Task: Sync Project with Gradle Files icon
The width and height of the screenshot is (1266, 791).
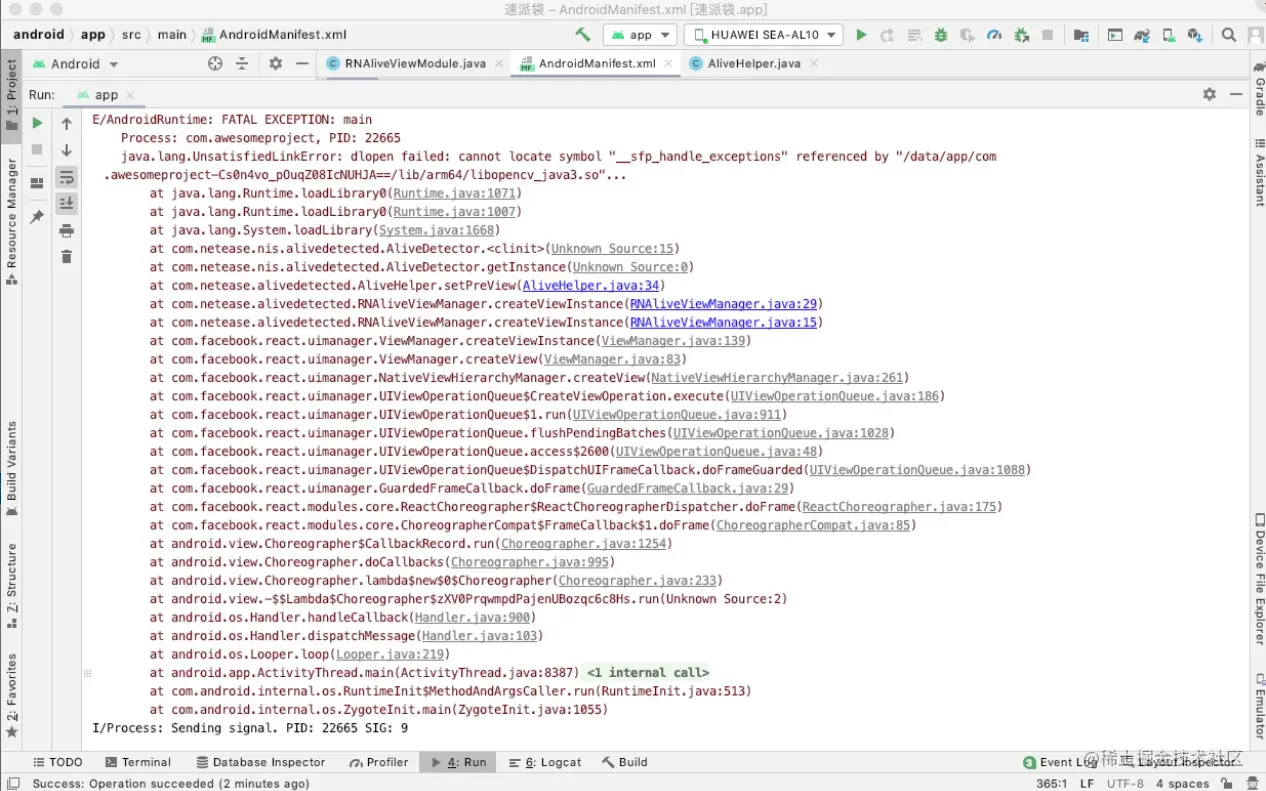Action: pyautogui.click(x=1141, y=34)
